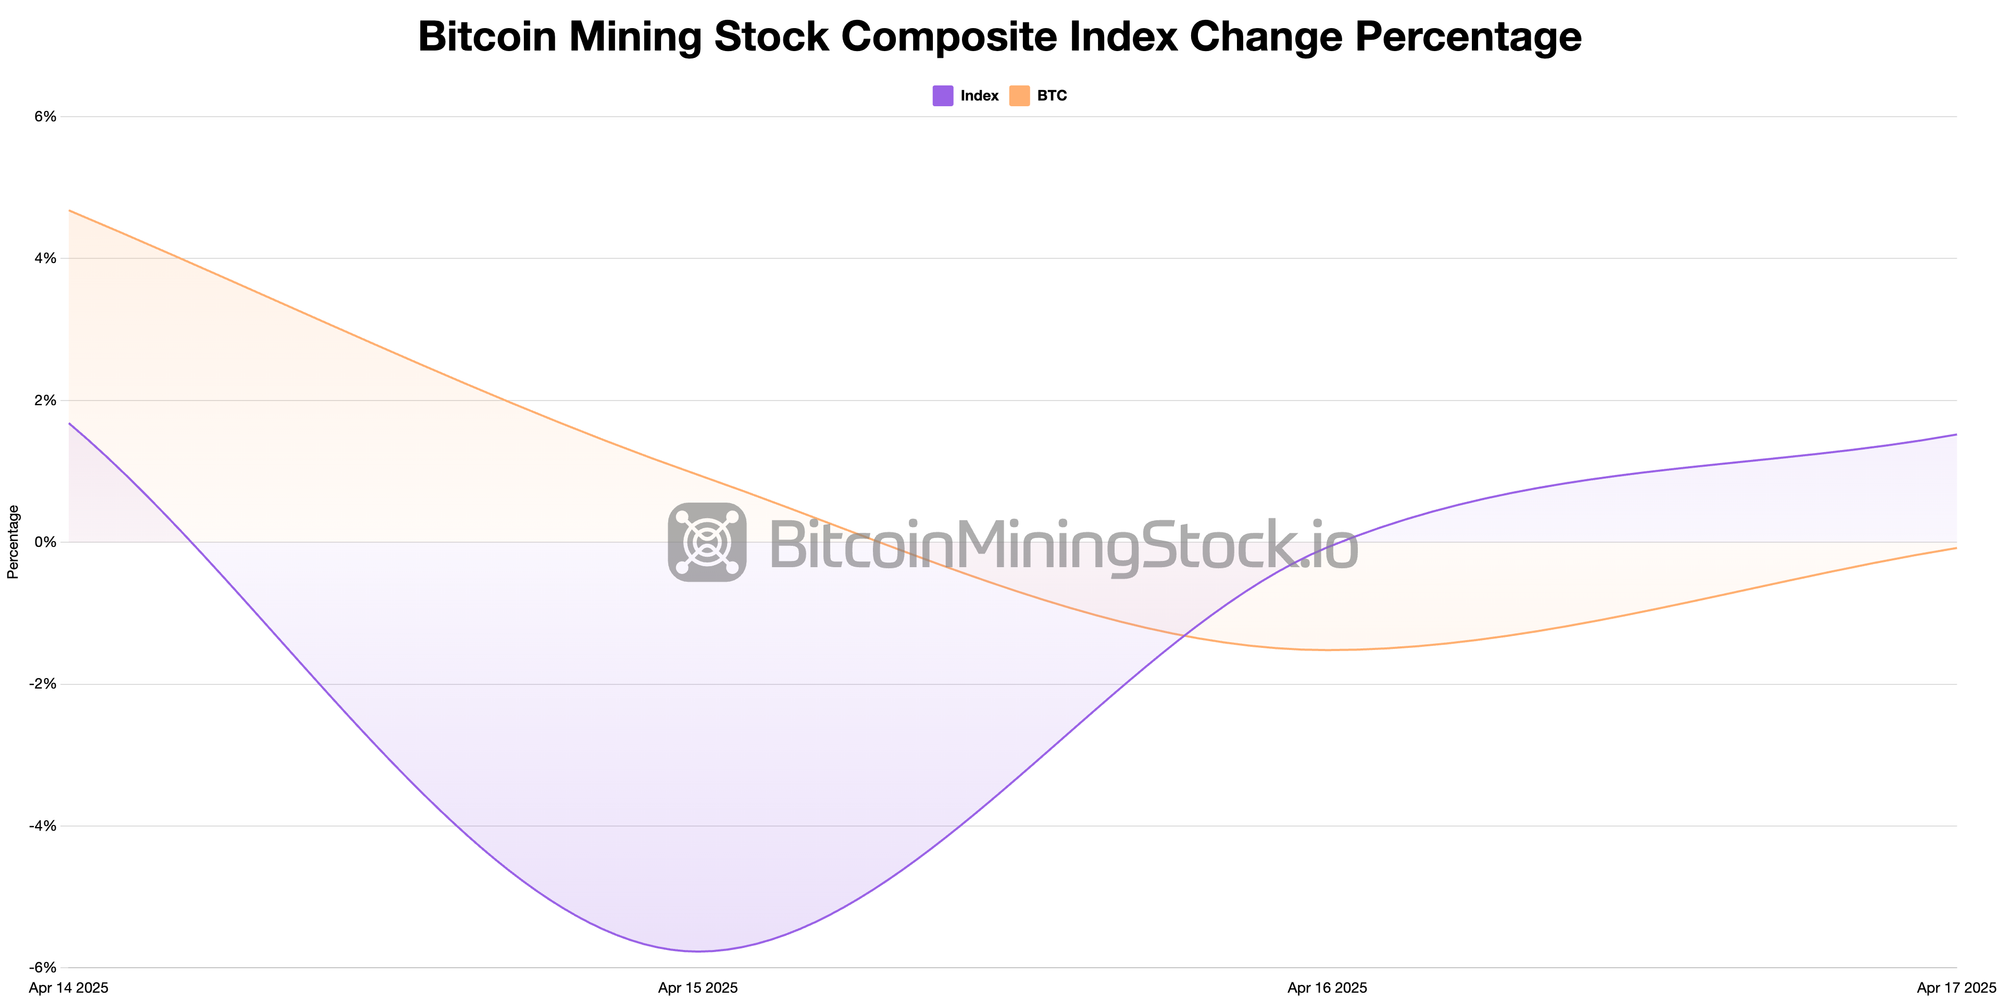Select the Apr 16 2025 axis label
Image resolution: width=2000 pixels, height=1000 pixels.
1327,988
